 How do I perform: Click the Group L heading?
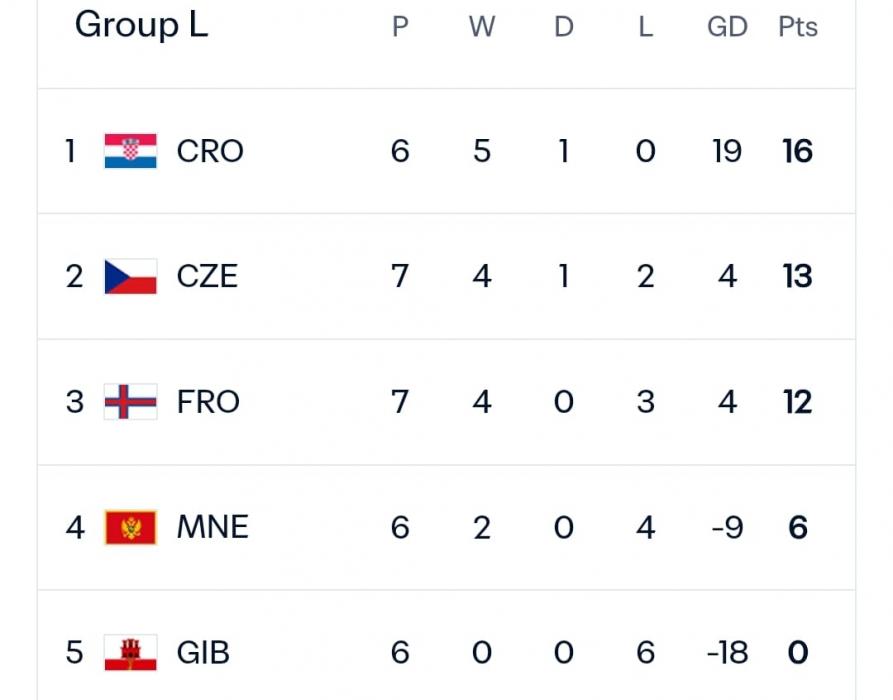[141, 25]
